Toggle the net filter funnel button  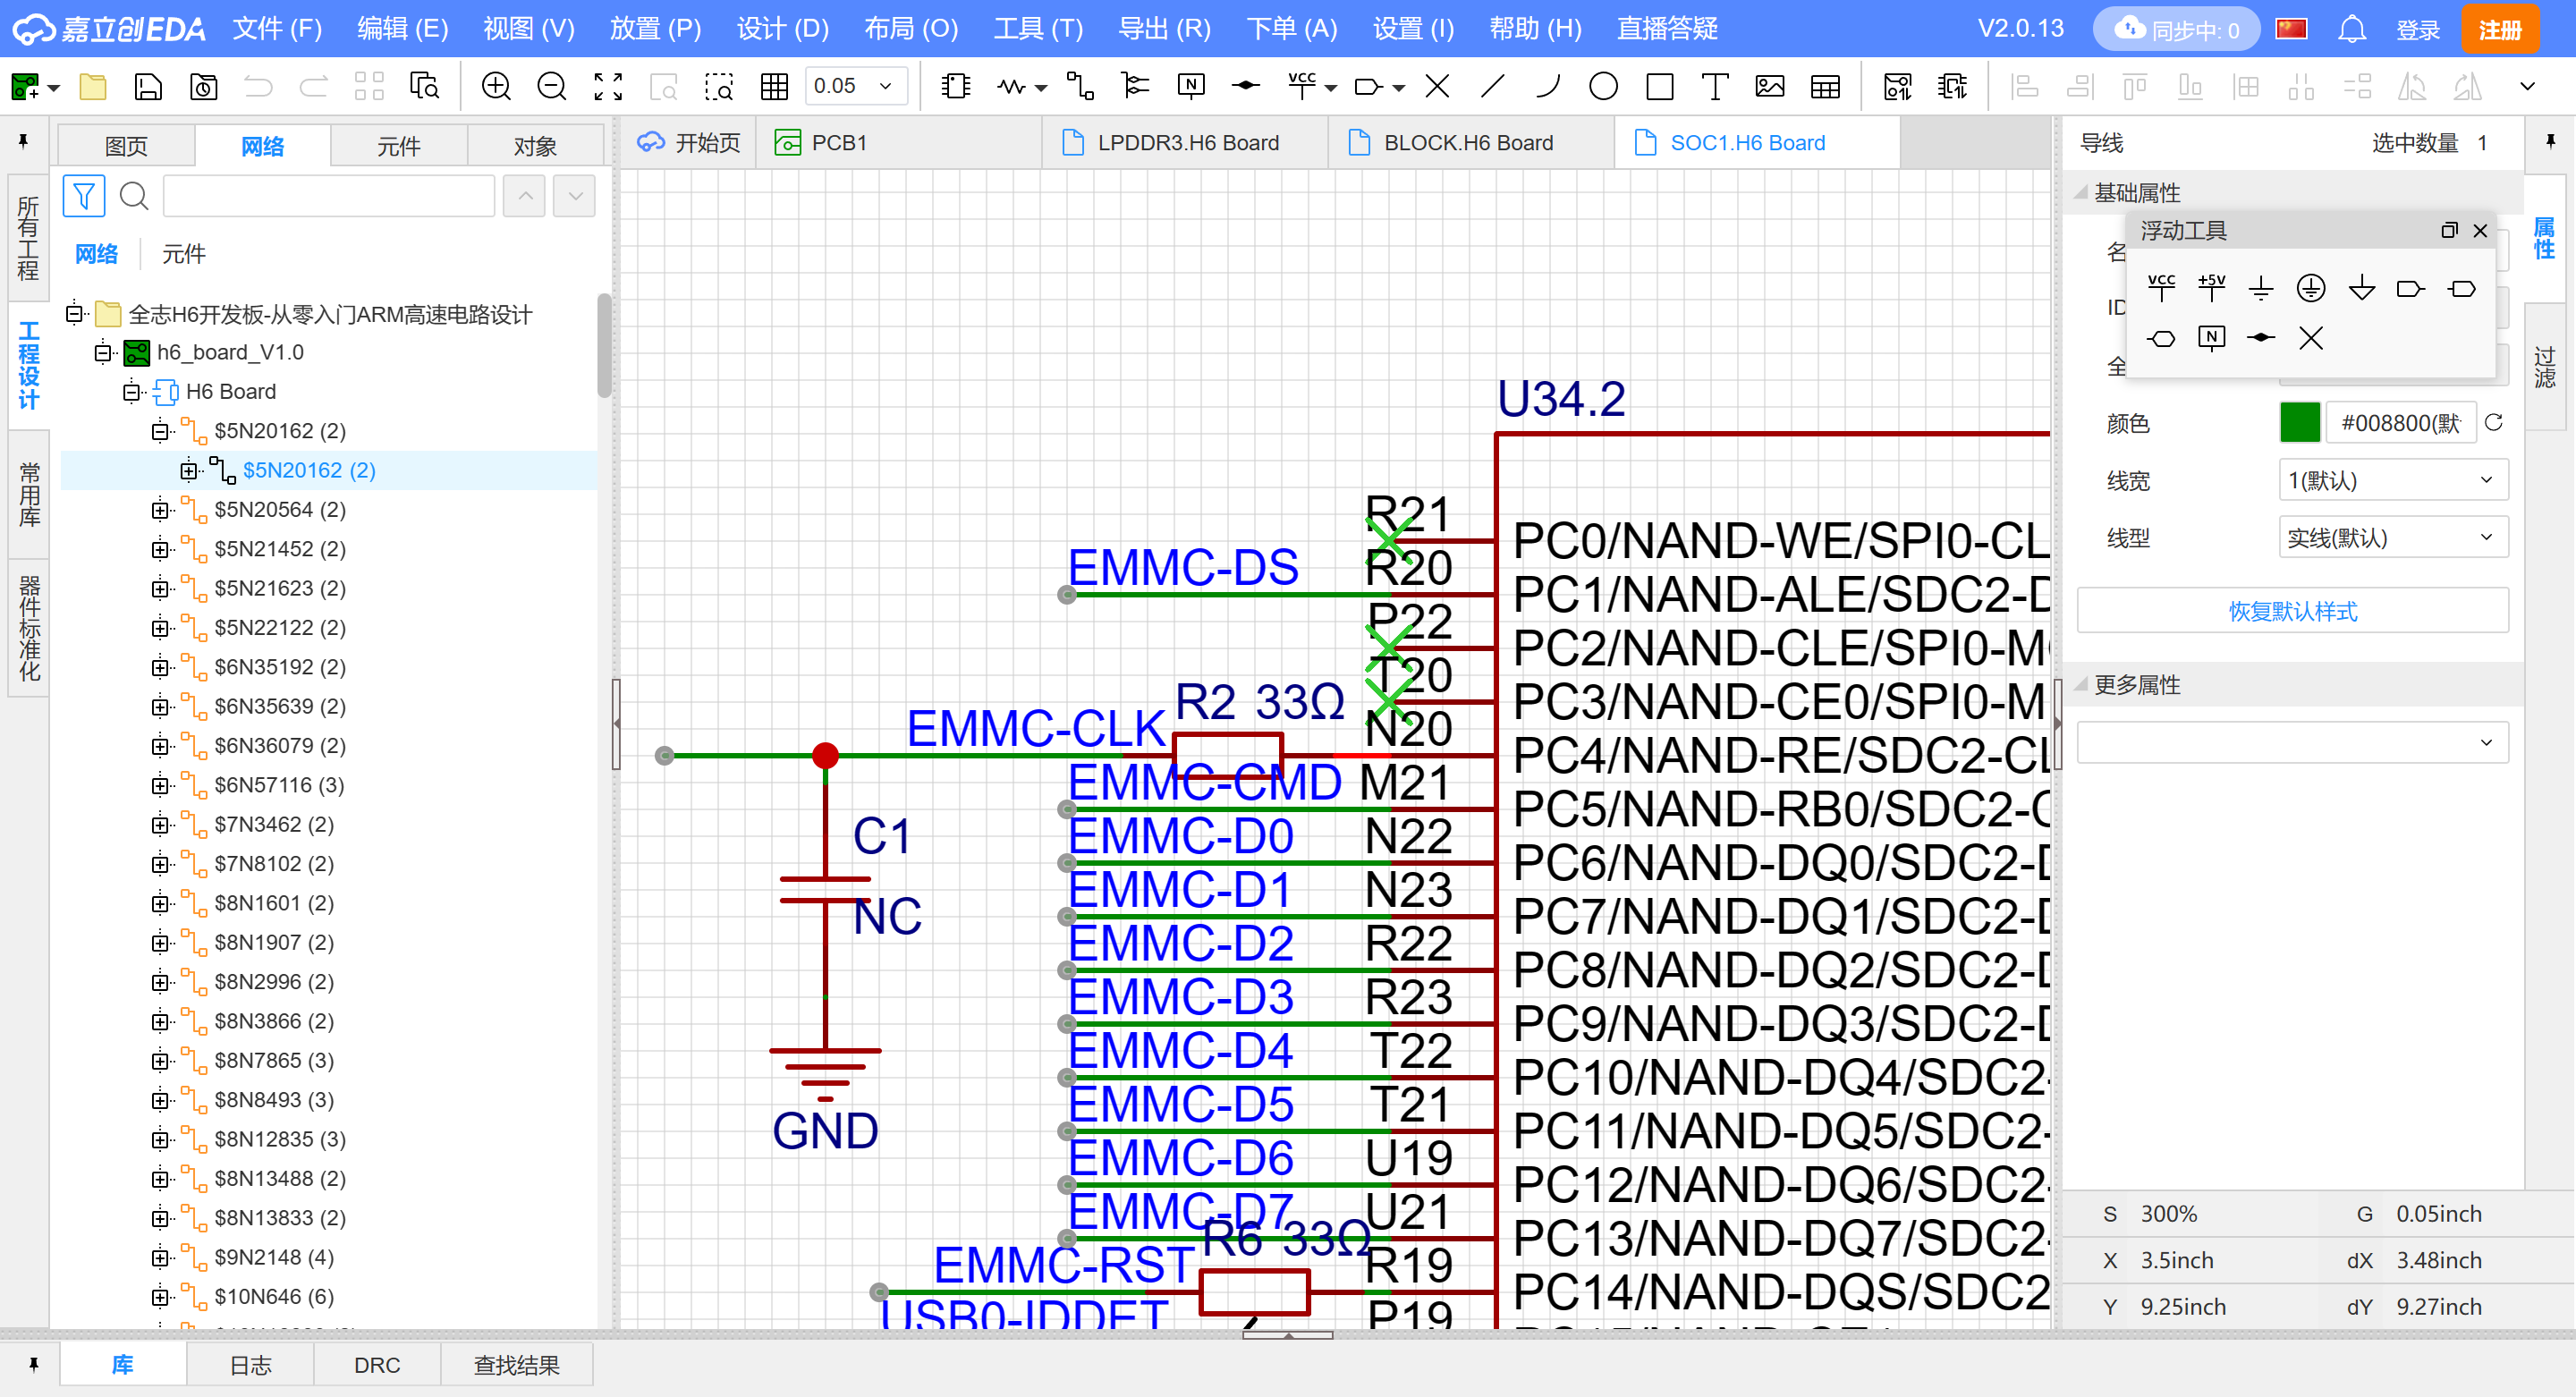[x=84, y=195]
